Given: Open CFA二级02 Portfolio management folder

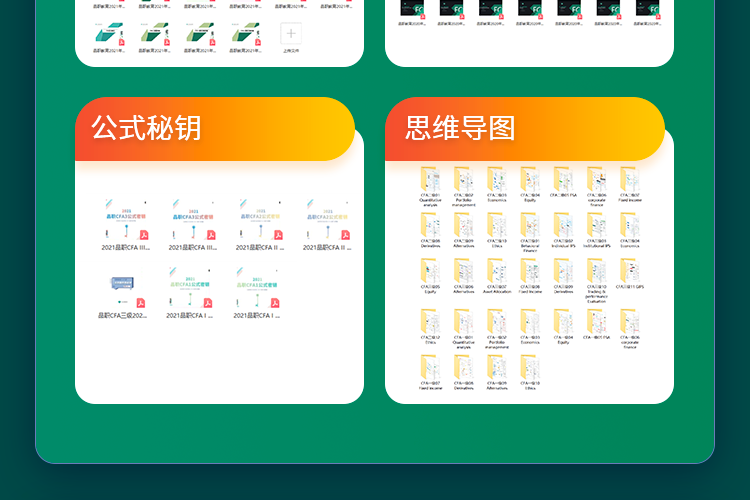Looking at the screenshot, I should tap(463, 187).
